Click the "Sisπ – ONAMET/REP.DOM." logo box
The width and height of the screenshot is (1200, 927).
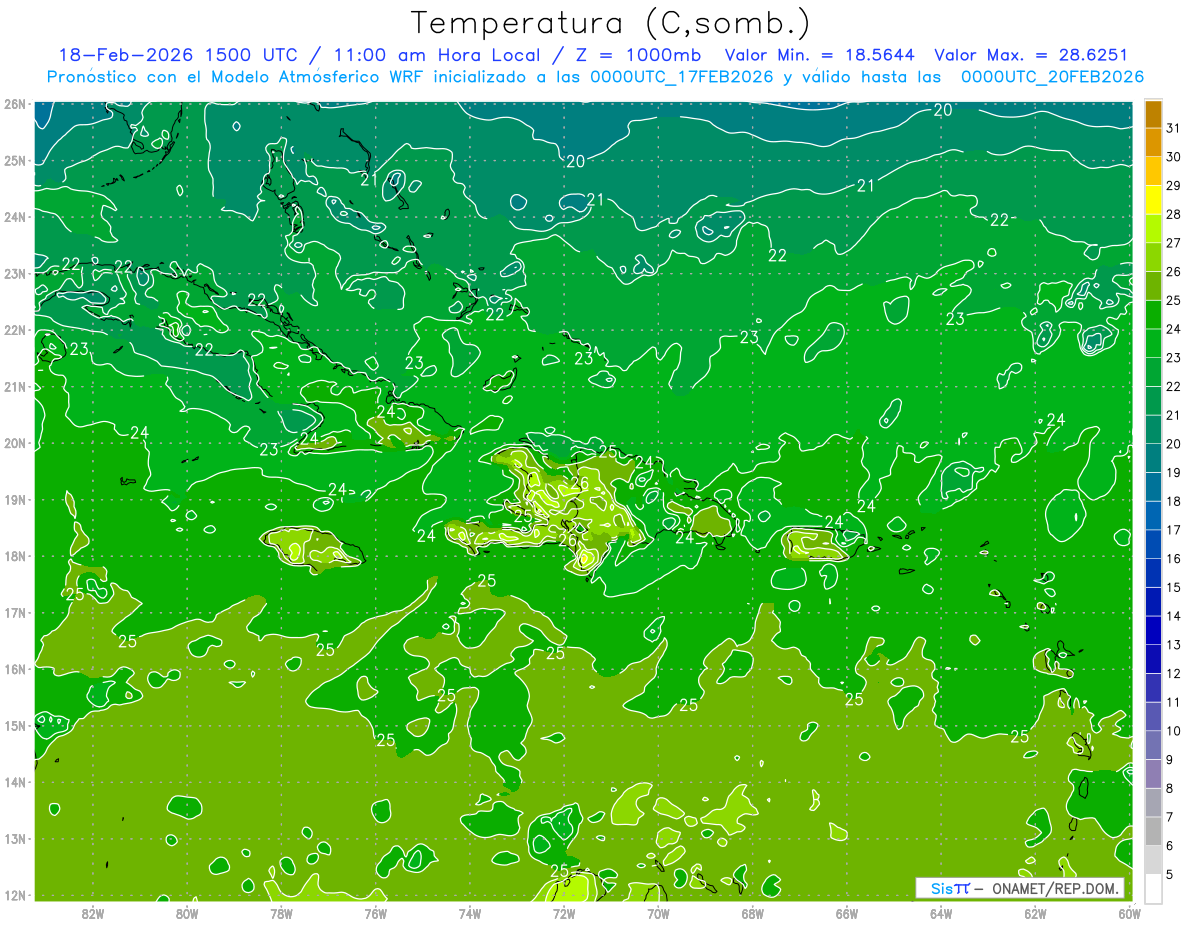tap(1019, 888)
